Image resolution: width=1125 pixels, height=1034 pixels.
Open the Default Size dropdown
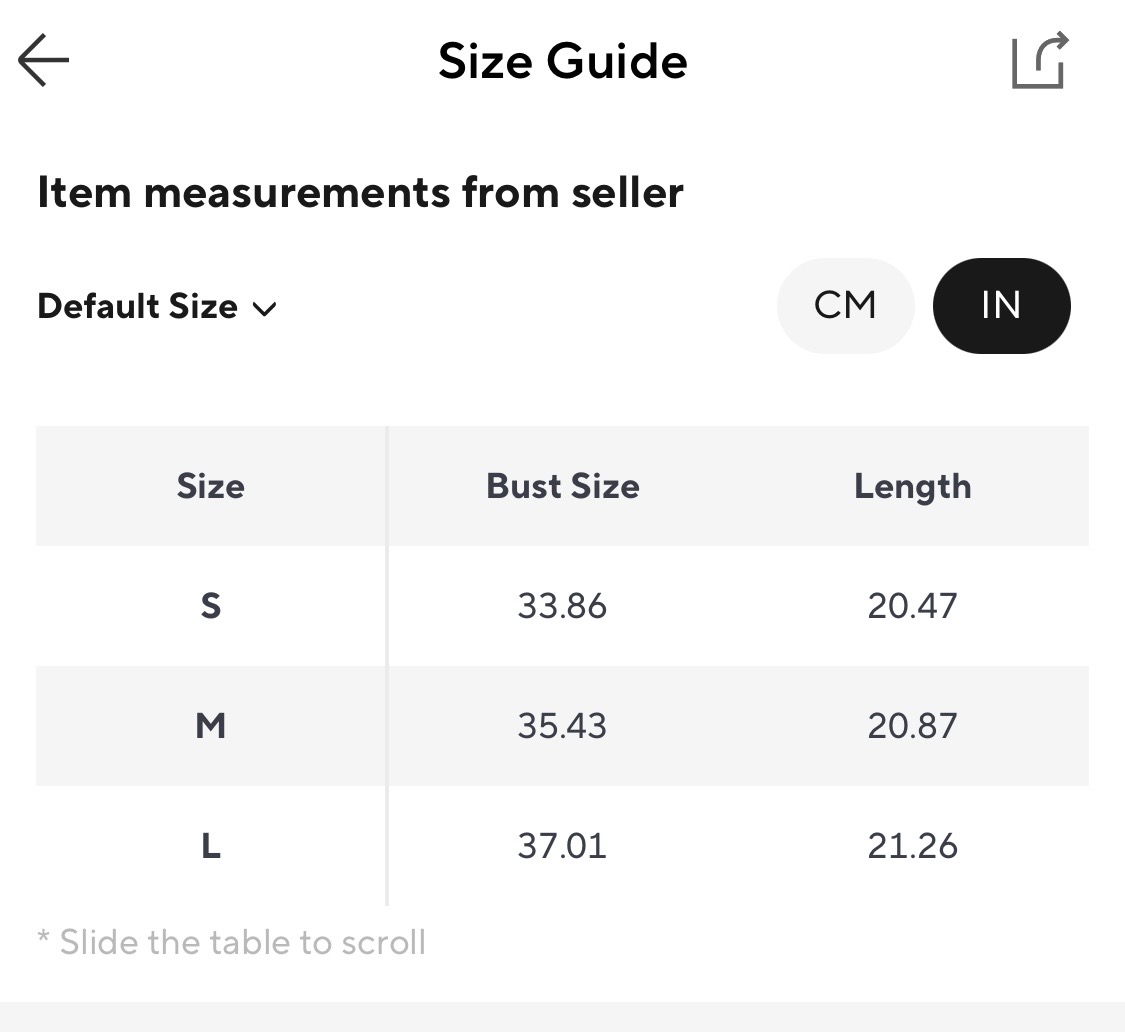(x=138, y=306)
